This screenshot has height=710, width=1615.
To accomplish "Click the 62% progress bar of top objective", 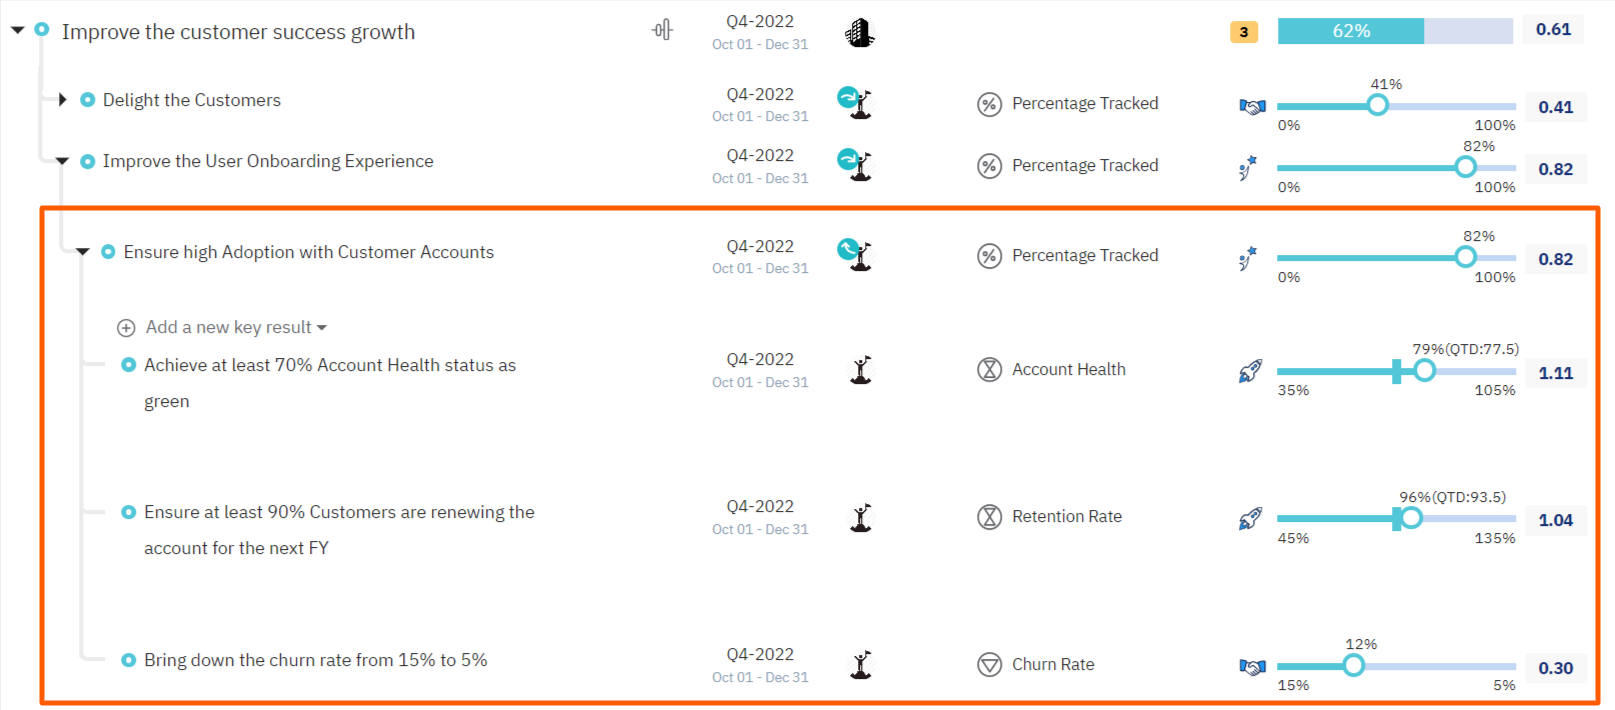I will coord(1394,31).
